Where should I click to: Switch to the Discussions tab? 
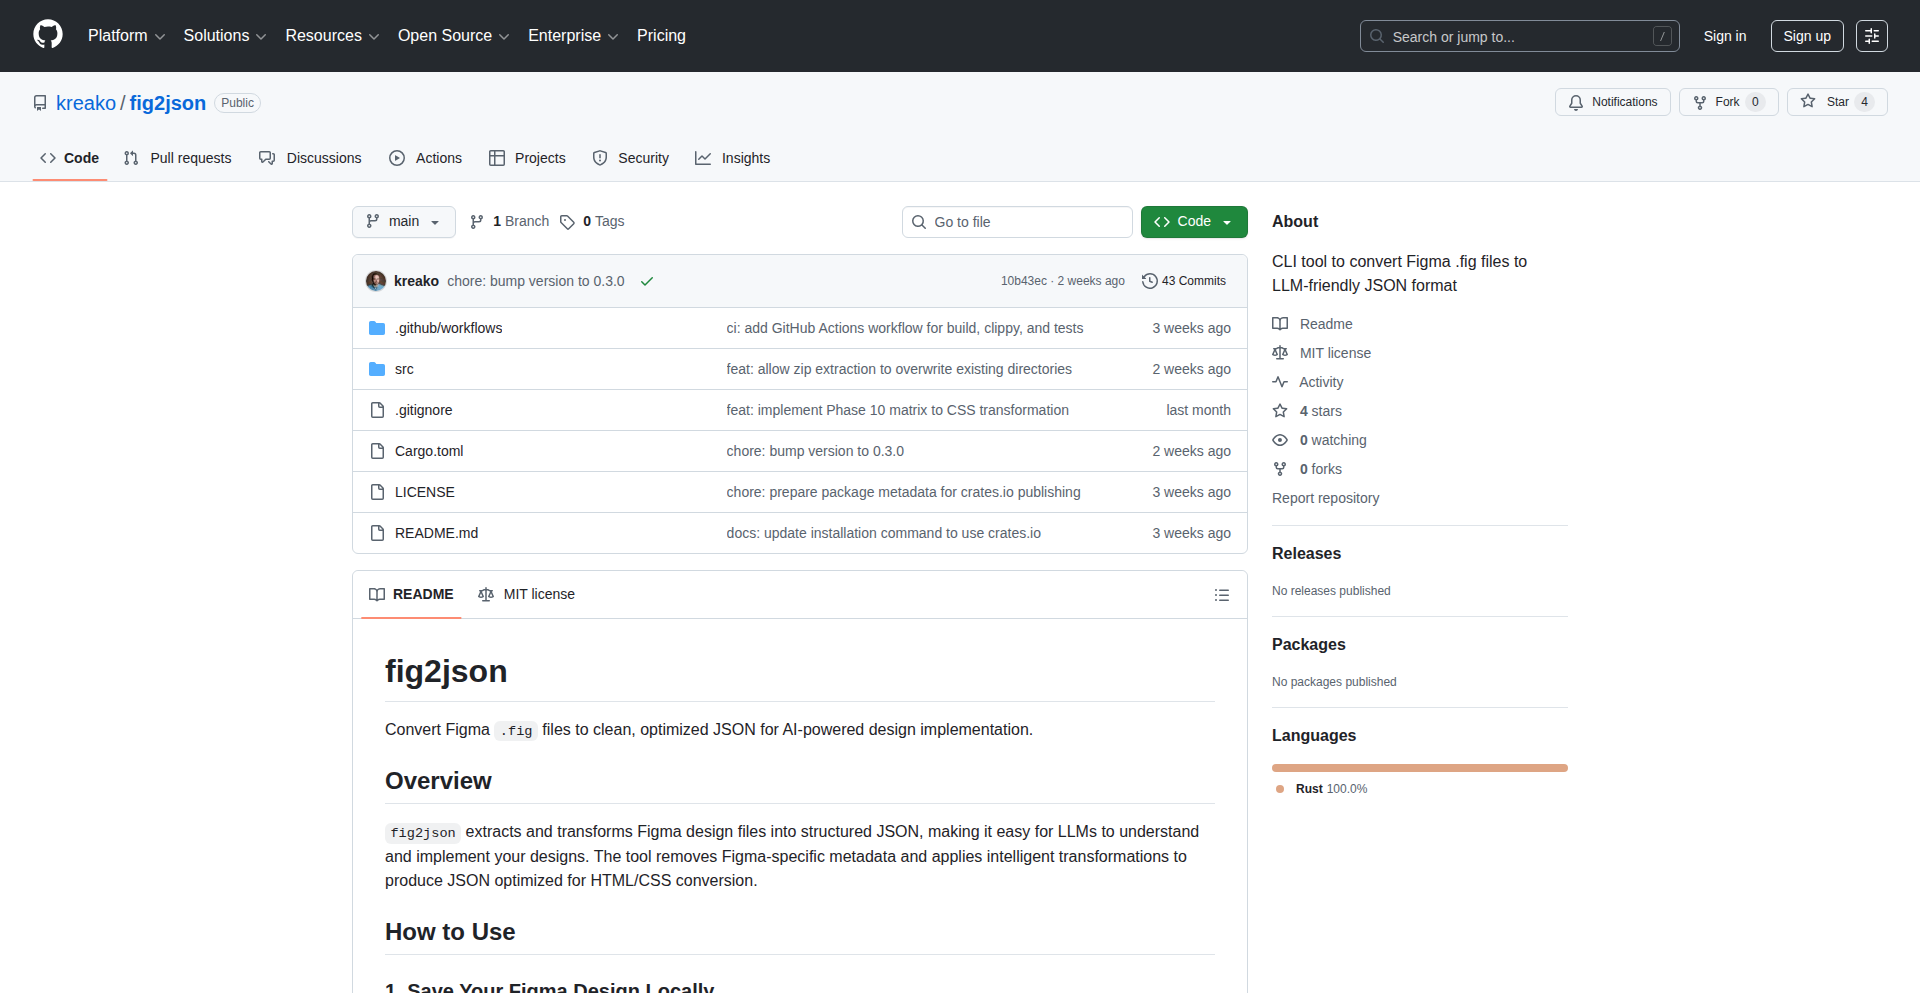point(310,158)
